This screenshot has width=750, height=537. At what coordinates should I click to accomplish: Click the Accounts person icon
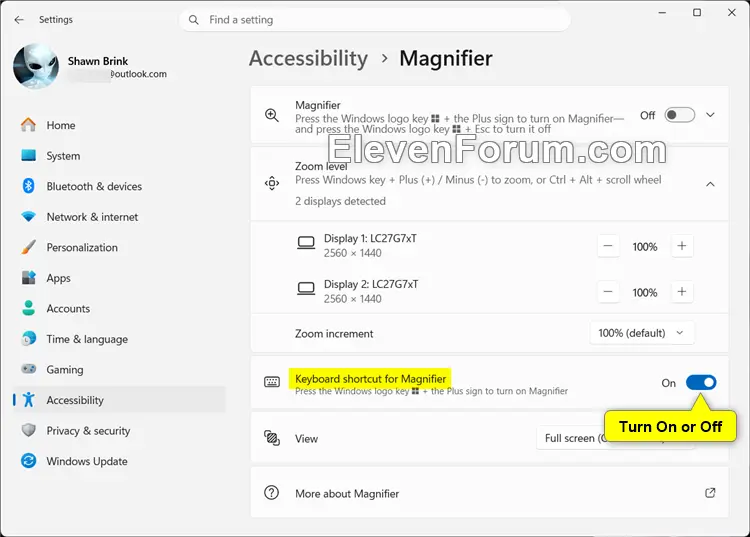tap(28, 308)
